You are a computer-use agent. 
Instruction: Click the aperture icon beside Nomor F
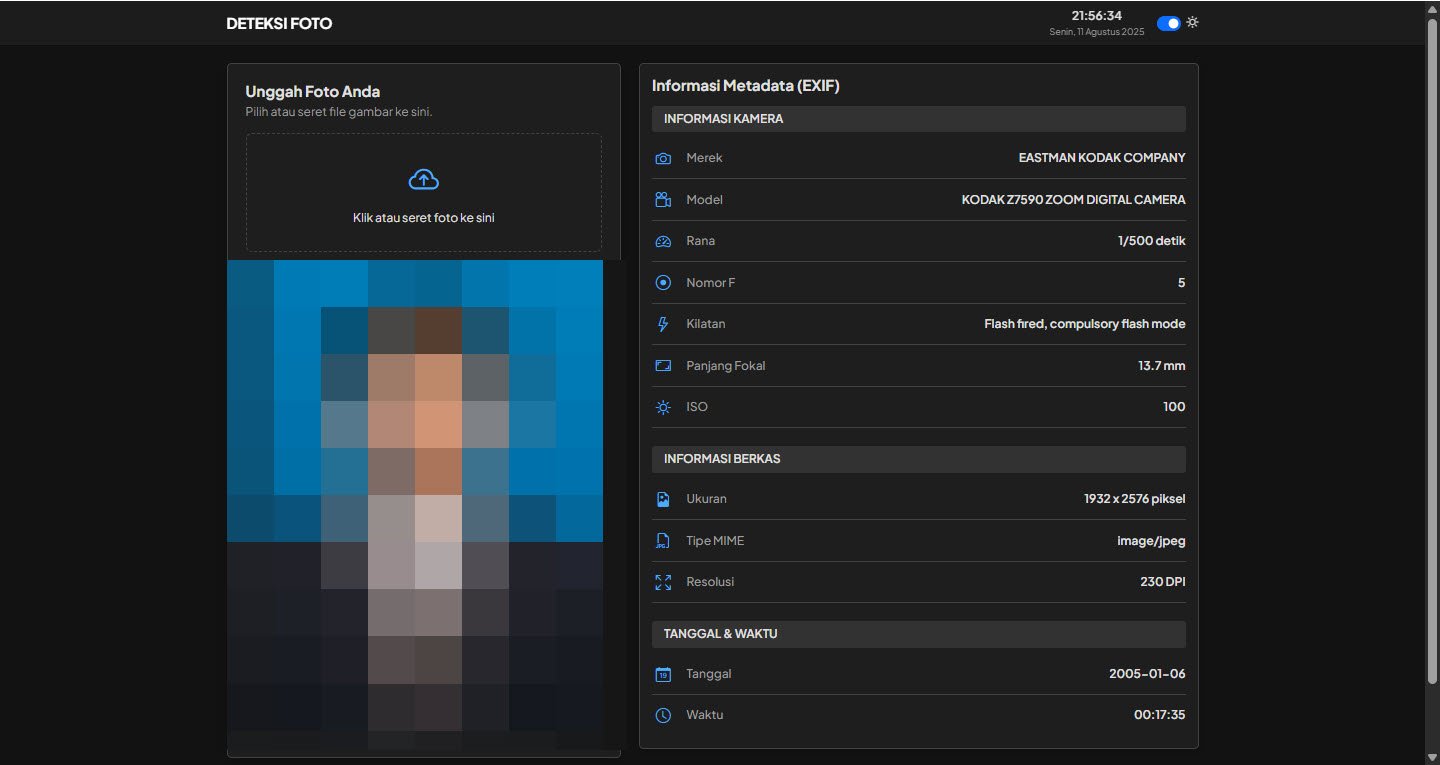[663, 283]
